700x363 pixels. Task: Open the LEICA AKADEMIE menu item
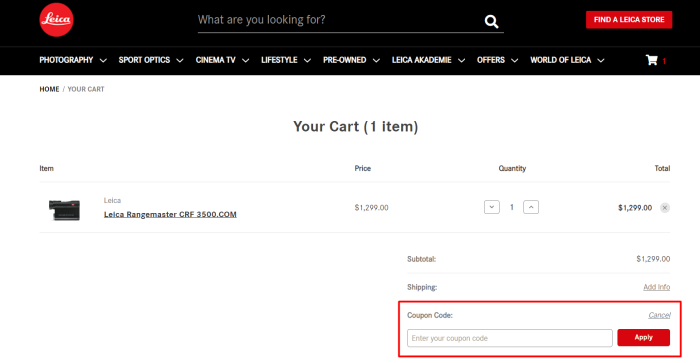(x=421, y=60)
